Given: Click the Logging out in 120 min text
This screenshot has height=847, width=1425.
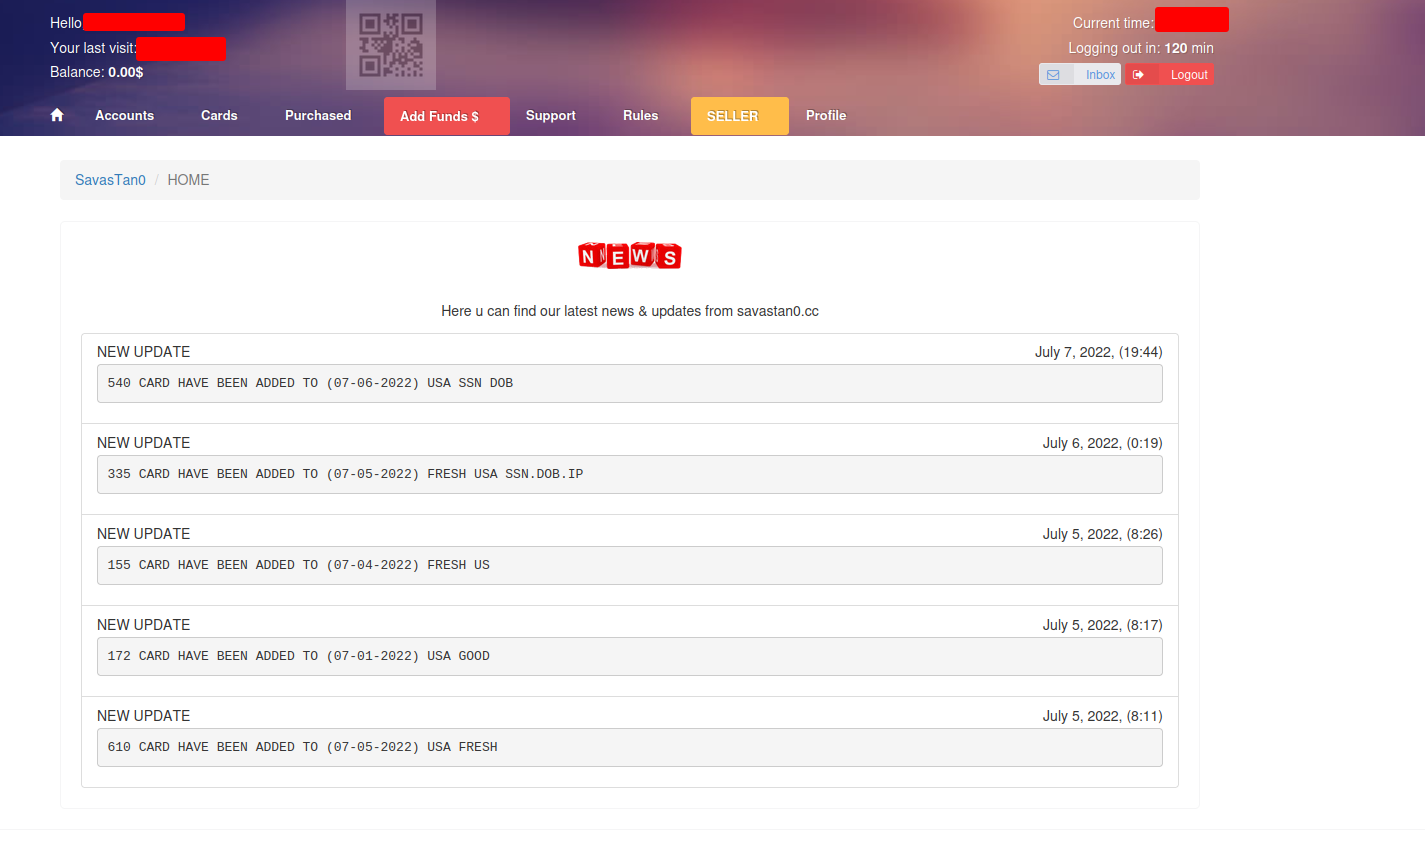Looking at the screenshot, I should tap(1141, 48).
